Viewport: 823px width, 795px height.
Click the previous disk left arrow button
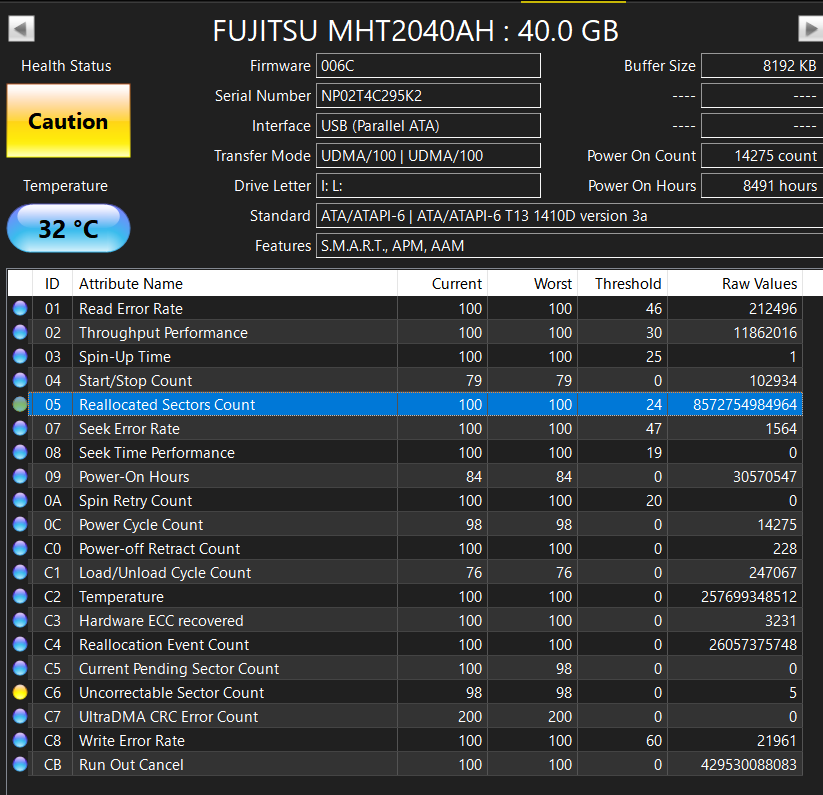pyautogui.click(x=22, y=30)
